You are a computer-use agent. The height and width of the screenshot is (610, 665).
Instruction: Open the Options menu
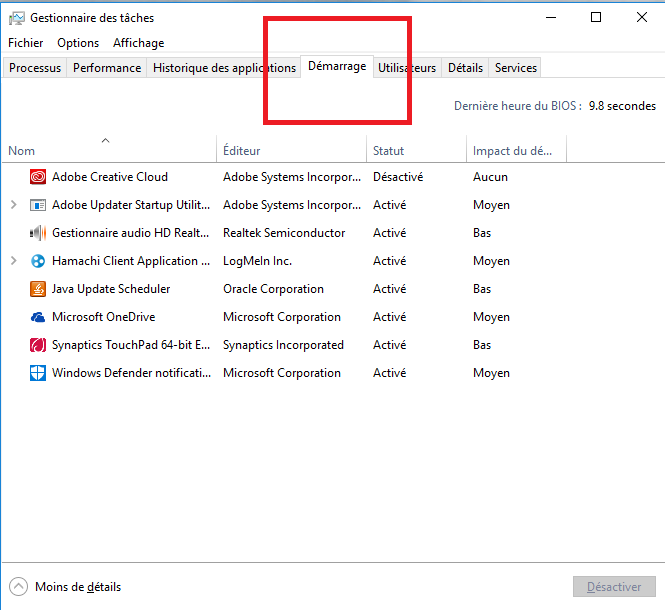click(x=78, y=43)
